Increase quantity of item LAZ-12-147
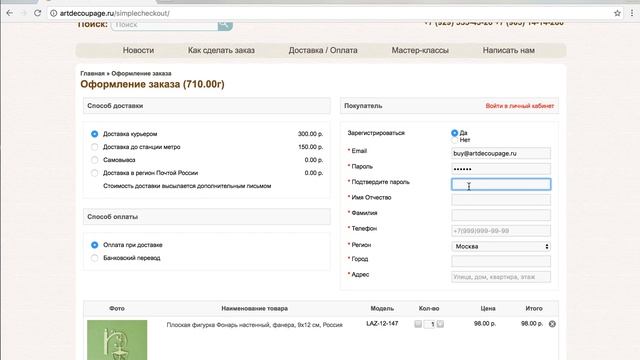640x360 pixels. tap(440, 324)
